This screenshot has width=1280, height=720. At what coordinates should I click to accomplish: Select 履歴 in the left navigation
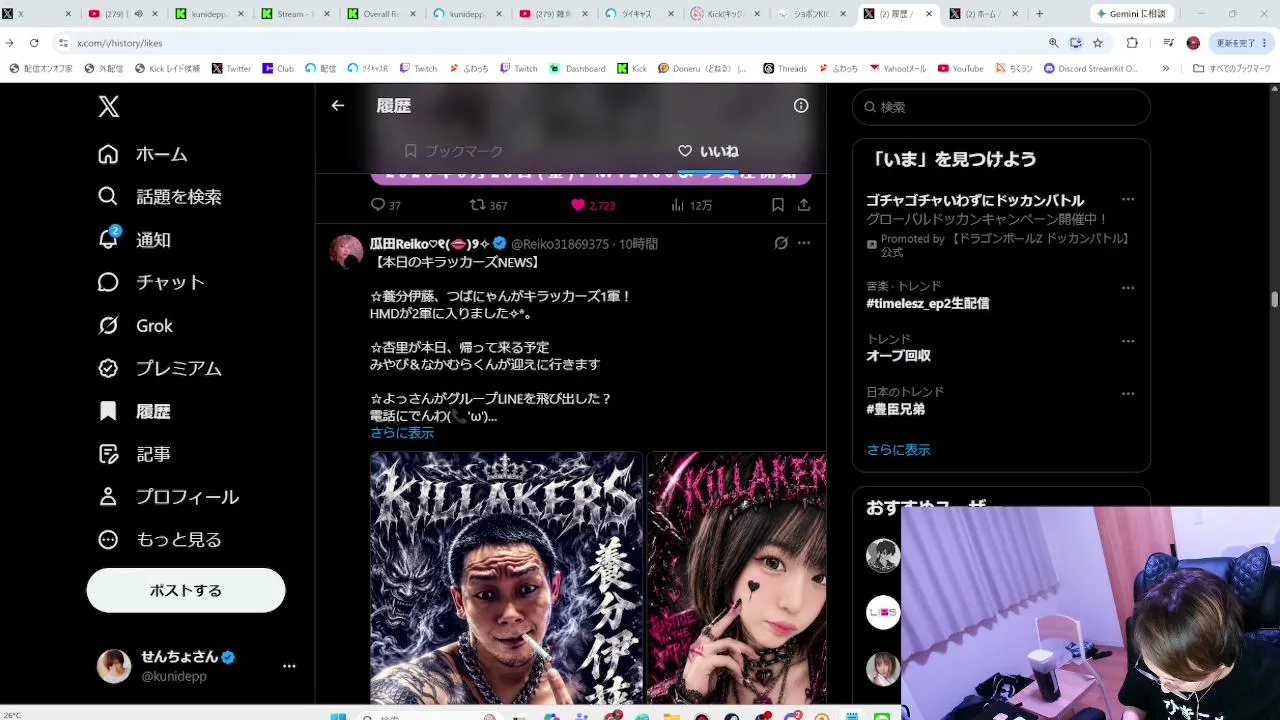coord(133,411)
